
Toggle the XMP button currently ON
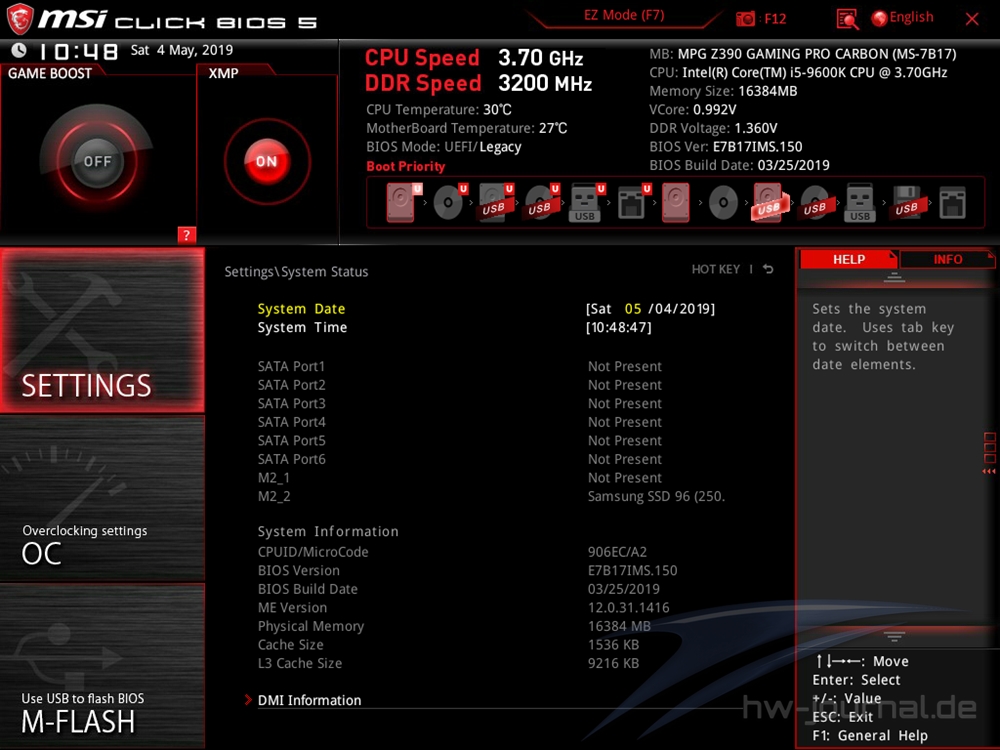tap(267, 161)
